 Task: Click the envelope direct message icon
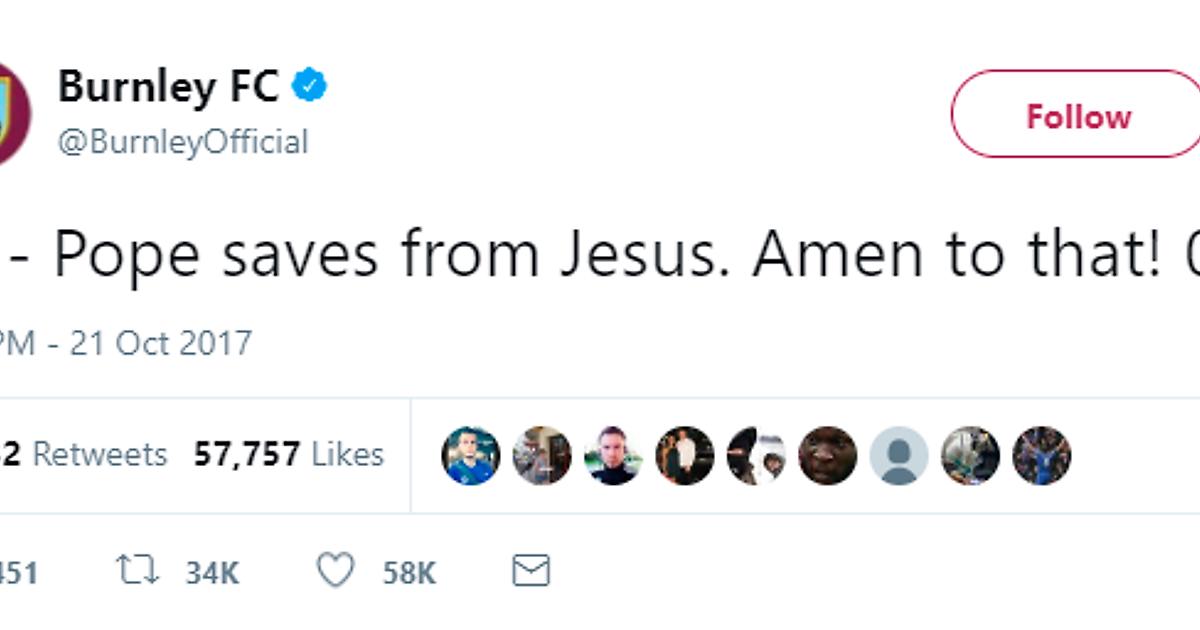(x=530, y=571)
